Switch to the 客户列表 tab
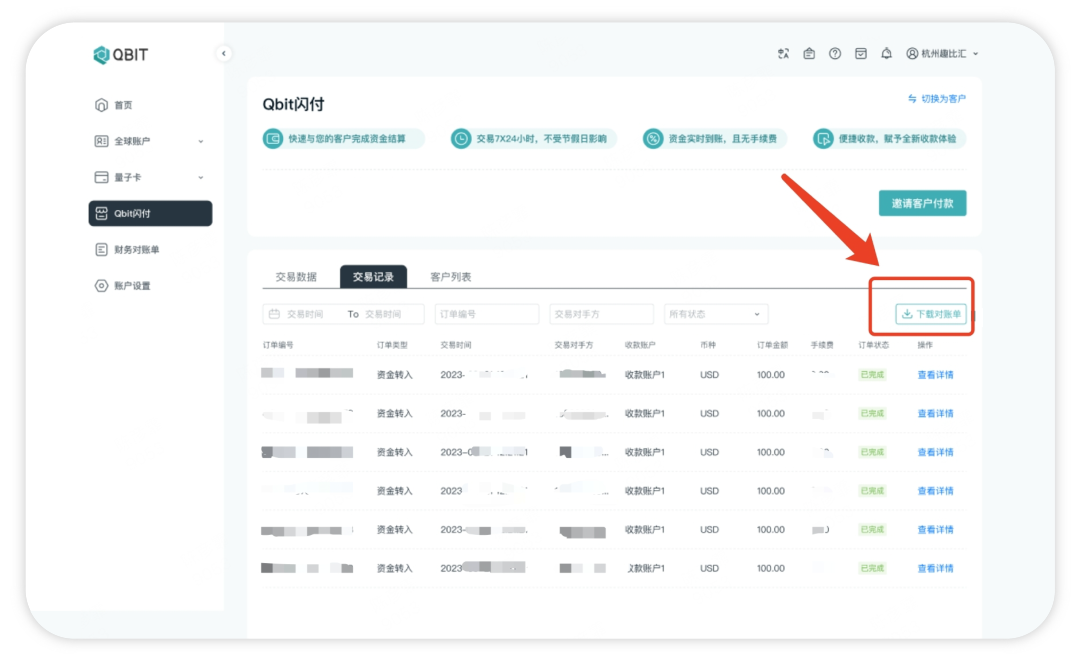Image resolution: width=1080 pixels, height=662 pixels. 450,277
